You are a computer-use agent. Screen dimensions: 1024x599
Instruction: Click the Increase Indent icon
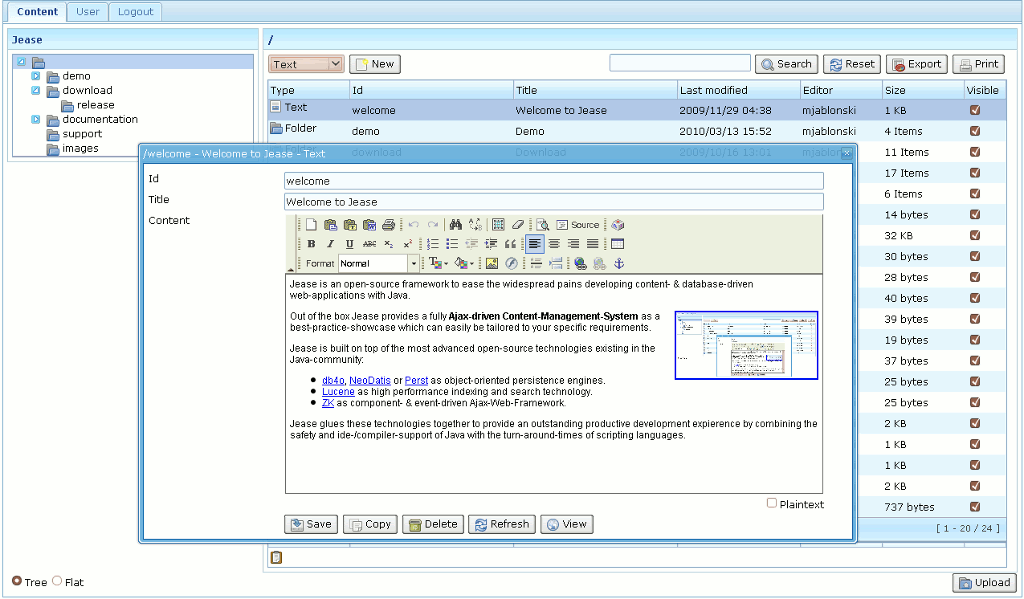[x=491, y=244]
